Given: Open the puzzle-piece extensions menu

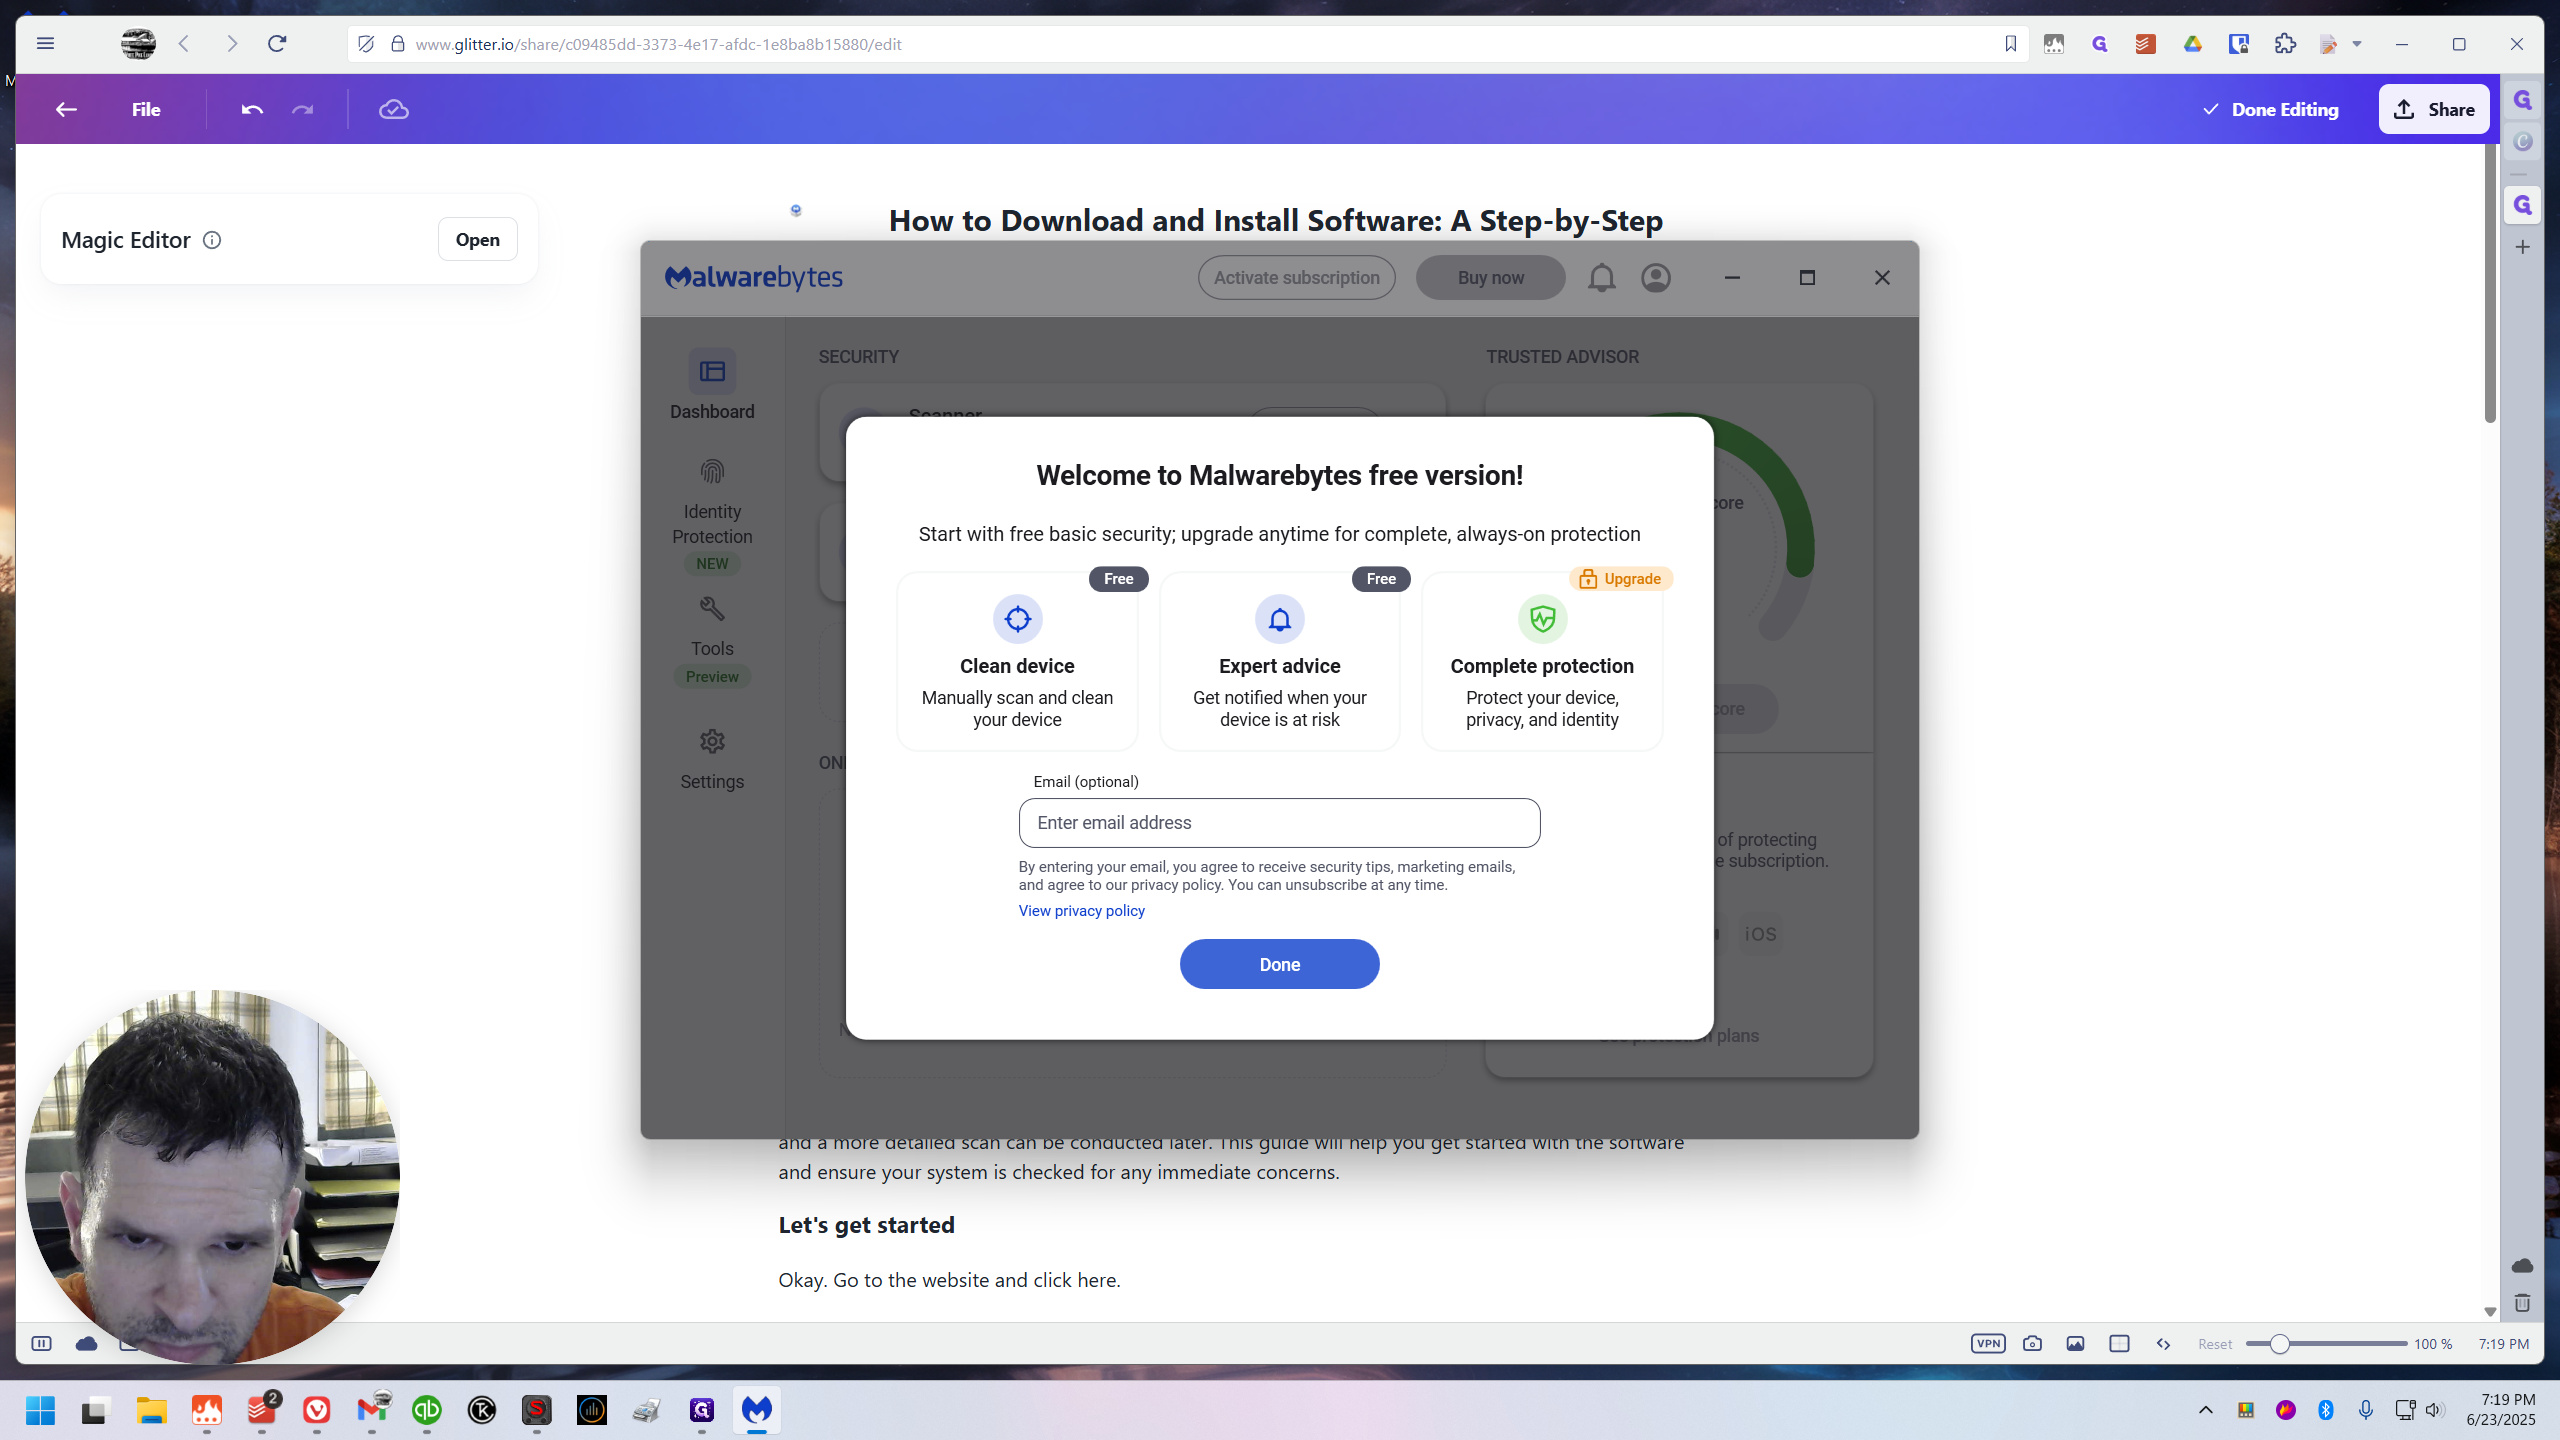Looking at the screenshot, I should [x=2285, y=43].
